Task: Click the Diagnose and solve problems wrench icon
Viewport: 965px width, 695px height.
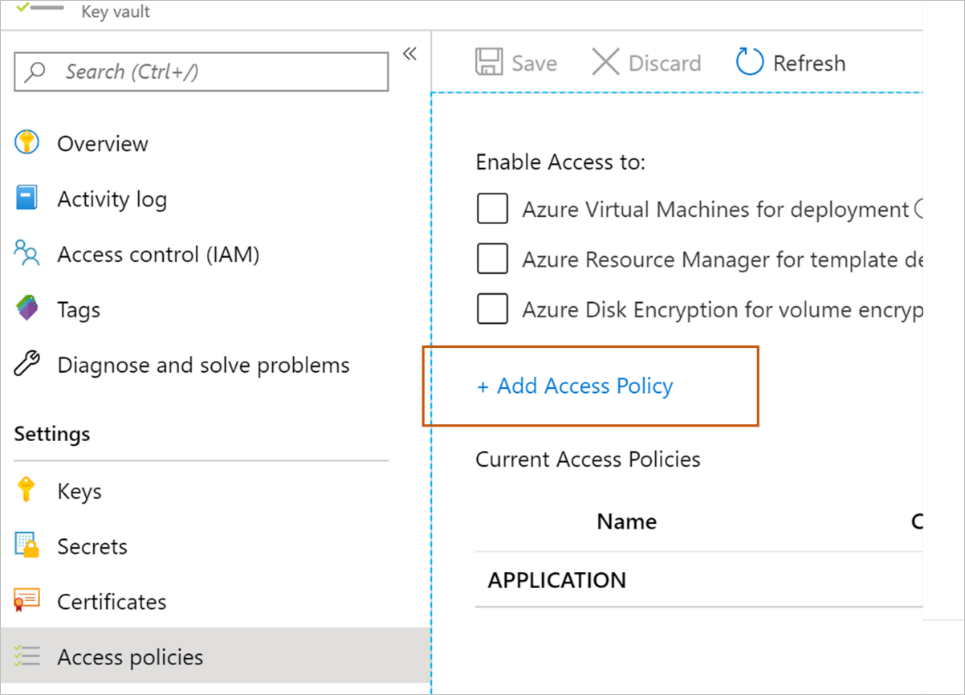Action: point(26,365)
